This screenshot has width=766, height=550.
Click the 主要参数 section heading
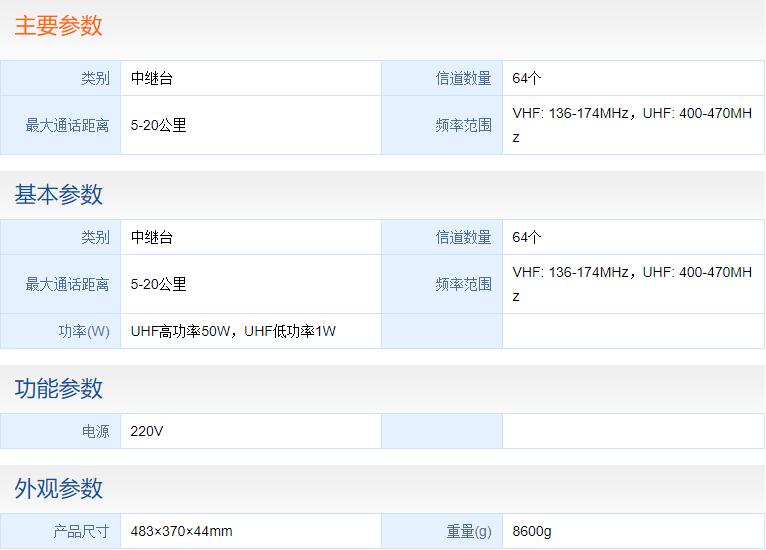pyautogui.click(x=58, y=26)
